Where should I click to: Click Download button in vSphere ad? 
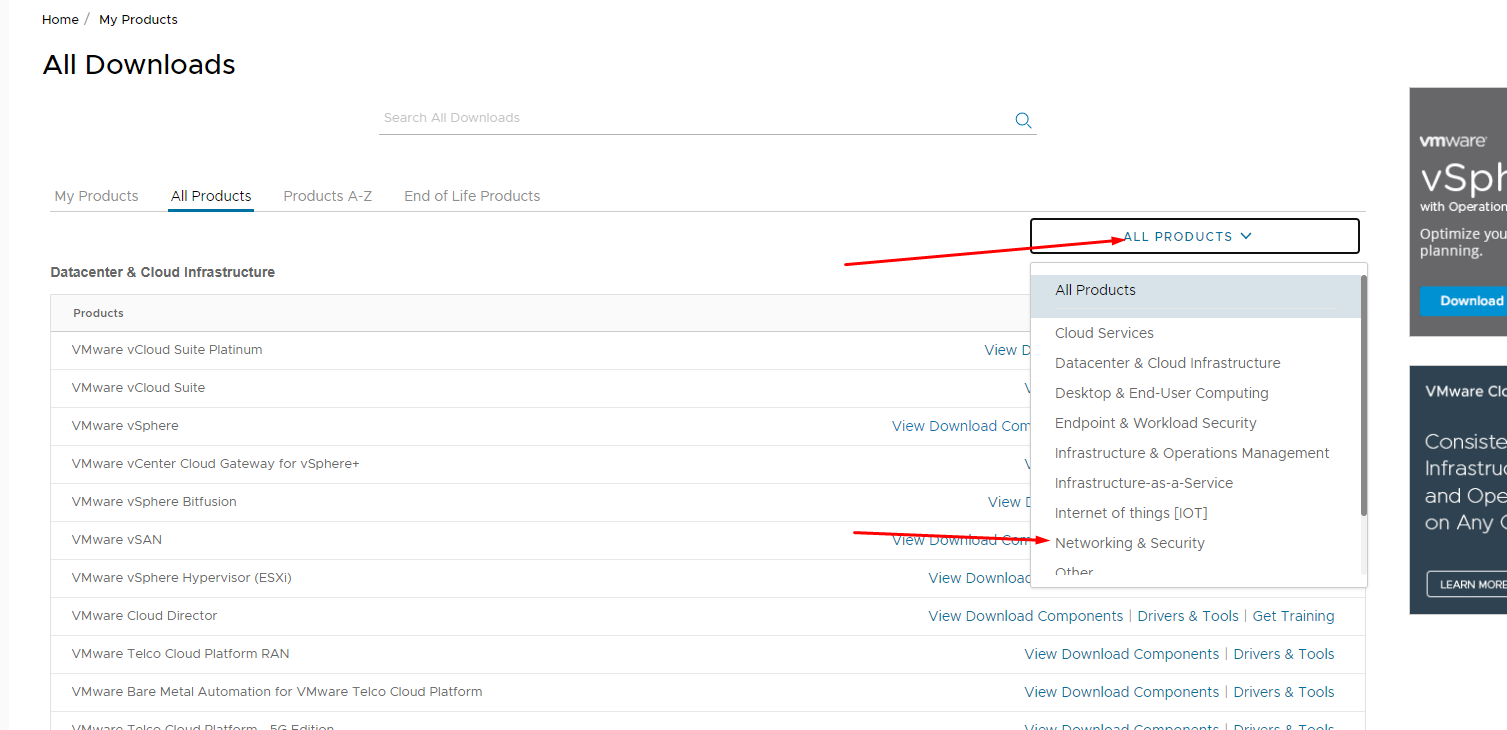coord(1463,300)
